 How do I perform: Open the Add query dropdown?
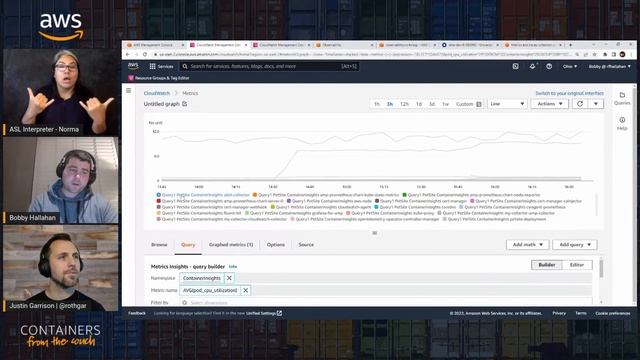(575, 244)
